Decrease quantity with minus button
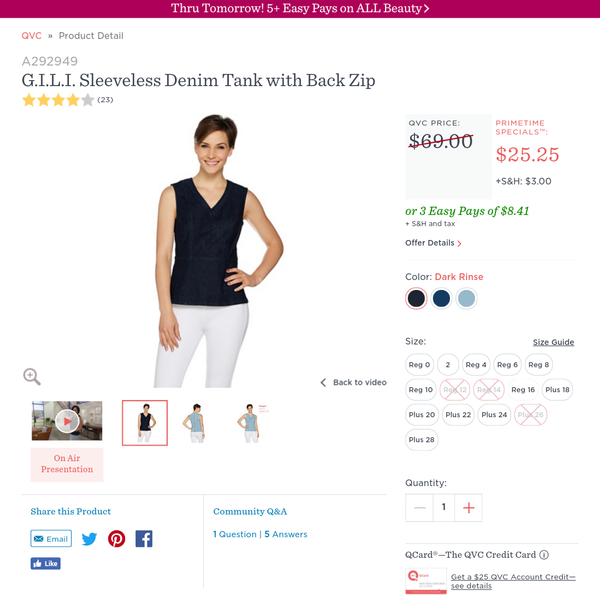The height and width of the screenshot is (600, 600). coord(419,508)
